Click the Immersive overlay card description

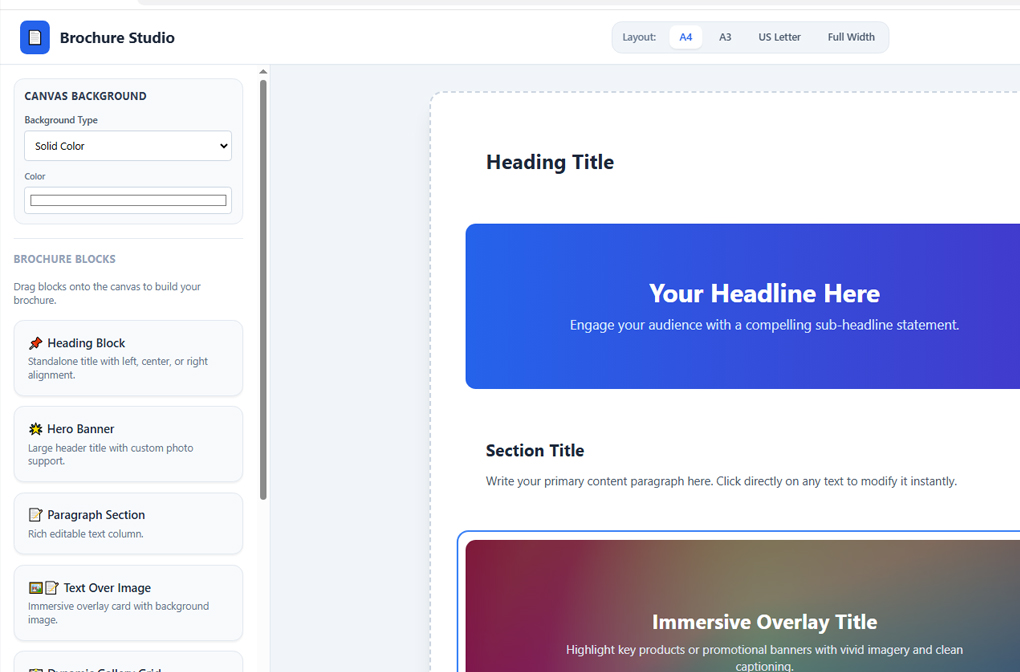pos(118,613)
